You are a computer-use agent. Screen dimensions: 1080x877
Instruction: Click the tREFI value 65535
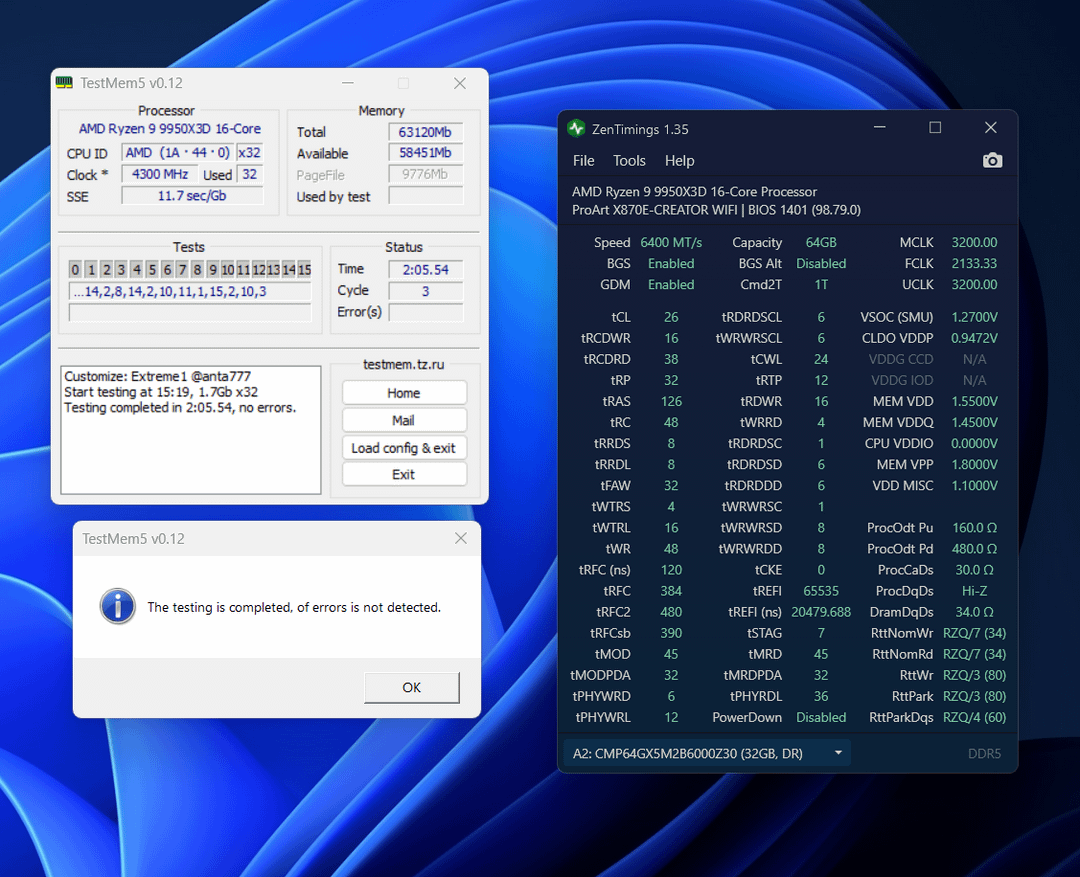(821, 591)
